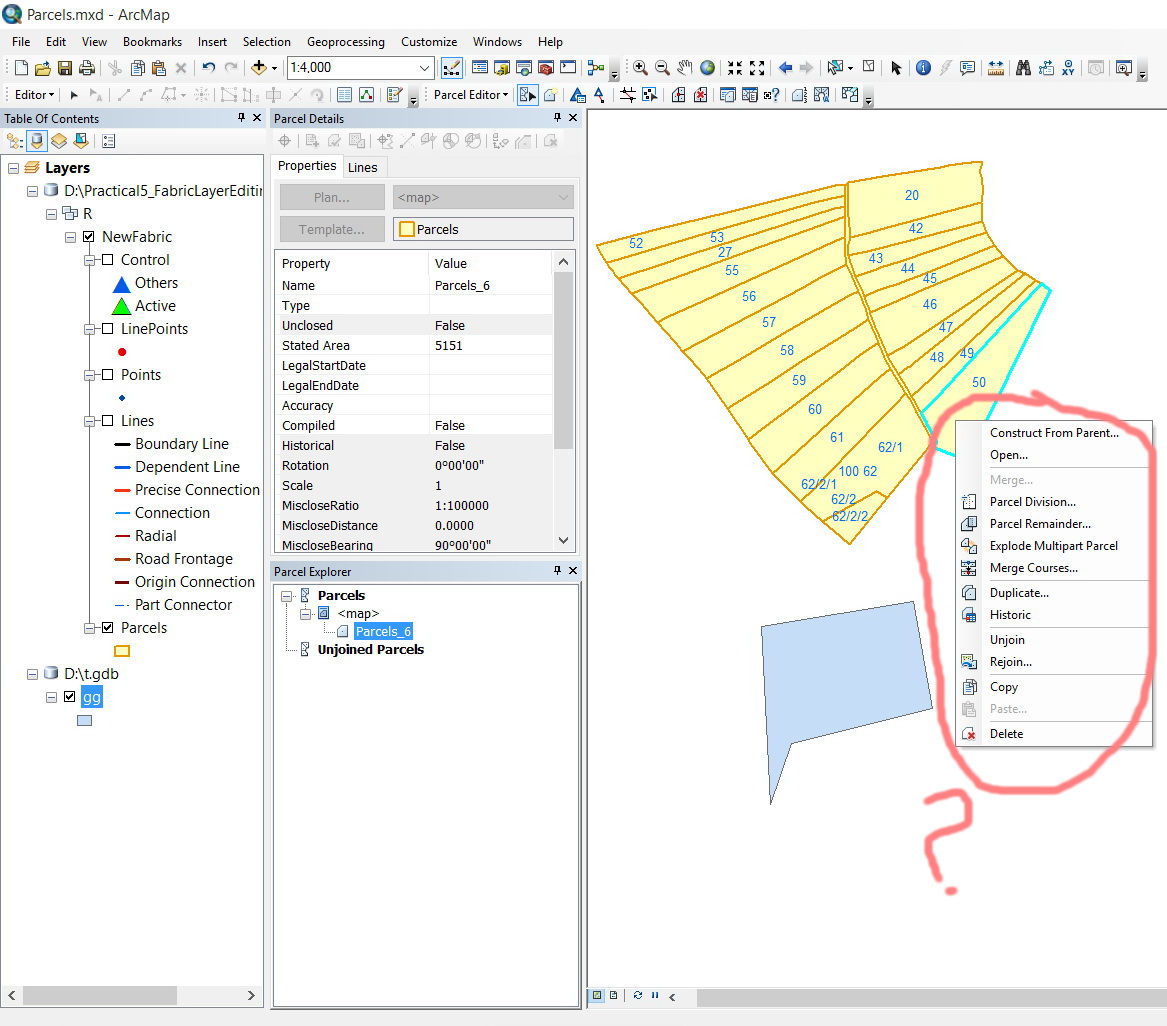Click the Full Extent globe icon

tap(707, 68)
